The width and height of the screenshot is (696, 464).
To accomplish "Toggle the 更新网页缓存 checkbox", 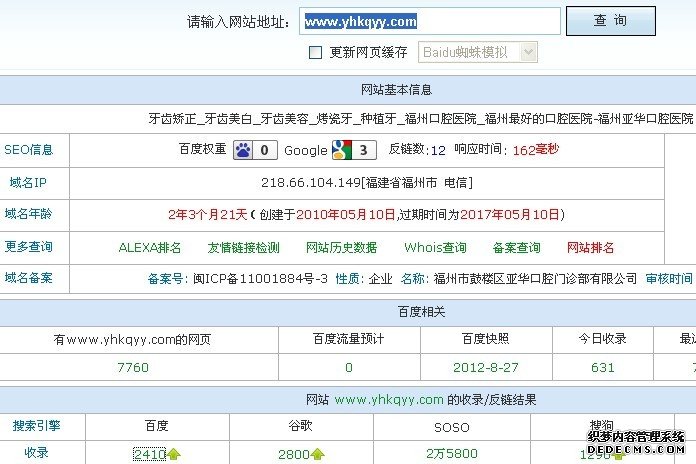I will pyautogui.click(x=315, y=52).
